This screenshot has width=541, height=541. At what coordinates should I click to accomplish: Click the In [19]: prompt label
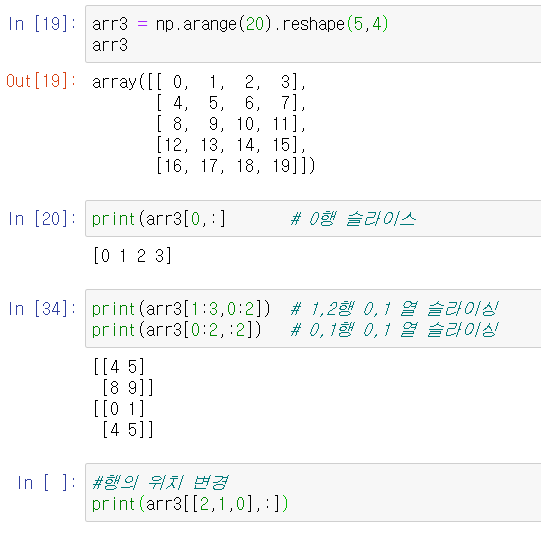click(x=42, y=24)
